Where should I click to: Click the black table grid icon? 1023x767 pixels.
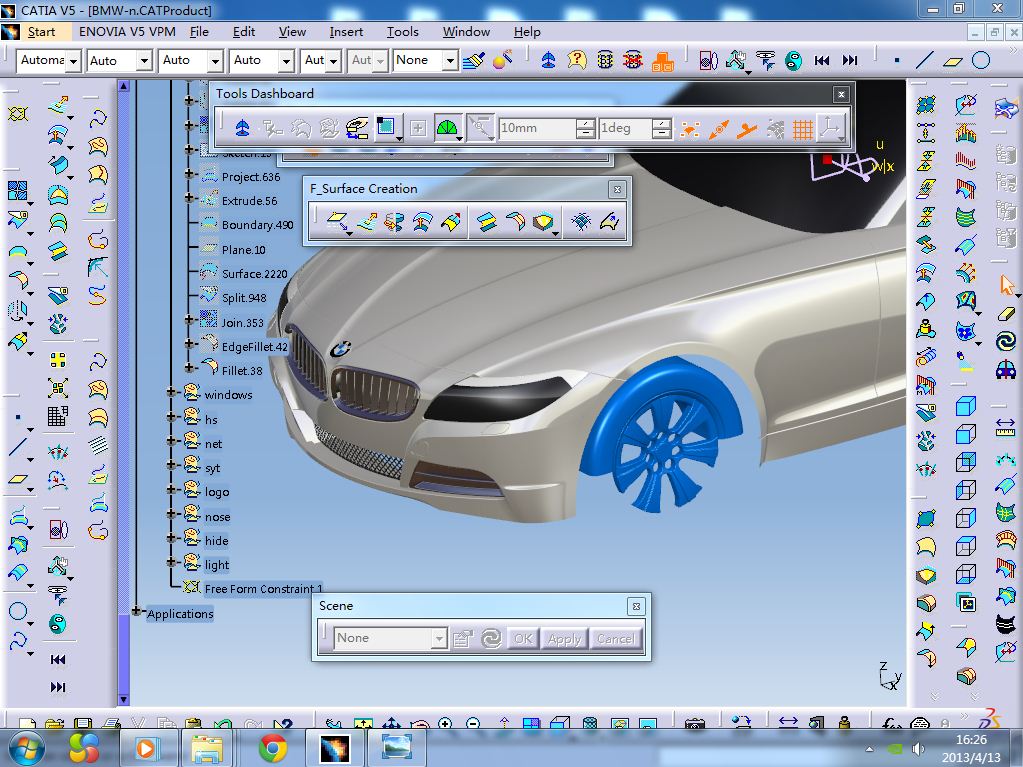[57, 416]
